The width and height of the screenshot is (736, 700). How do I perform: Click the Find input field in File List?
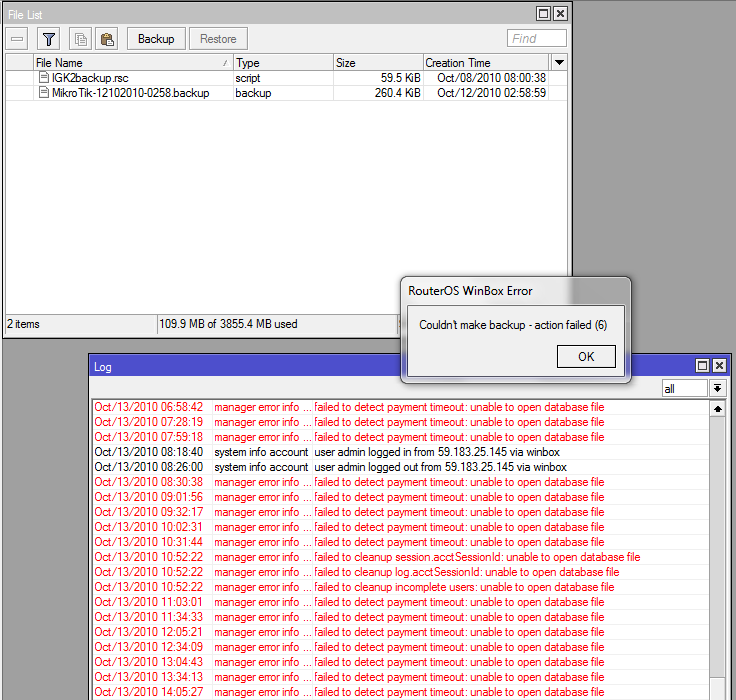tap(537, 38)
